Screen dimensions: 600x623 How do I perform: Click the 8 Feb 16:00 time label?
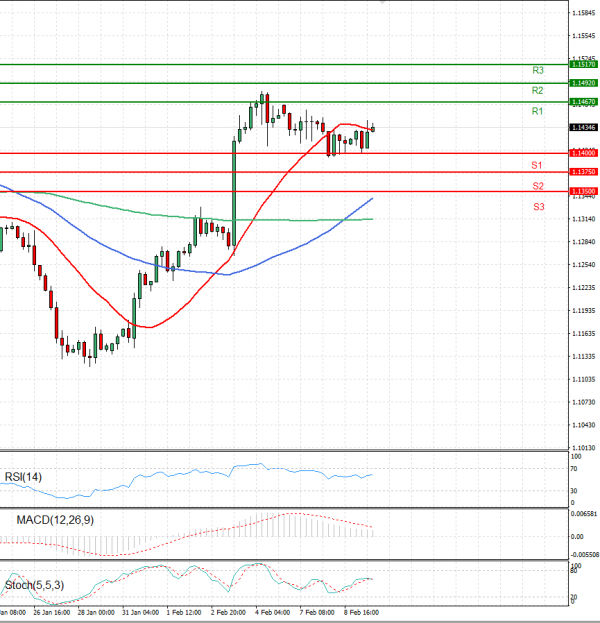pos(361,610)
